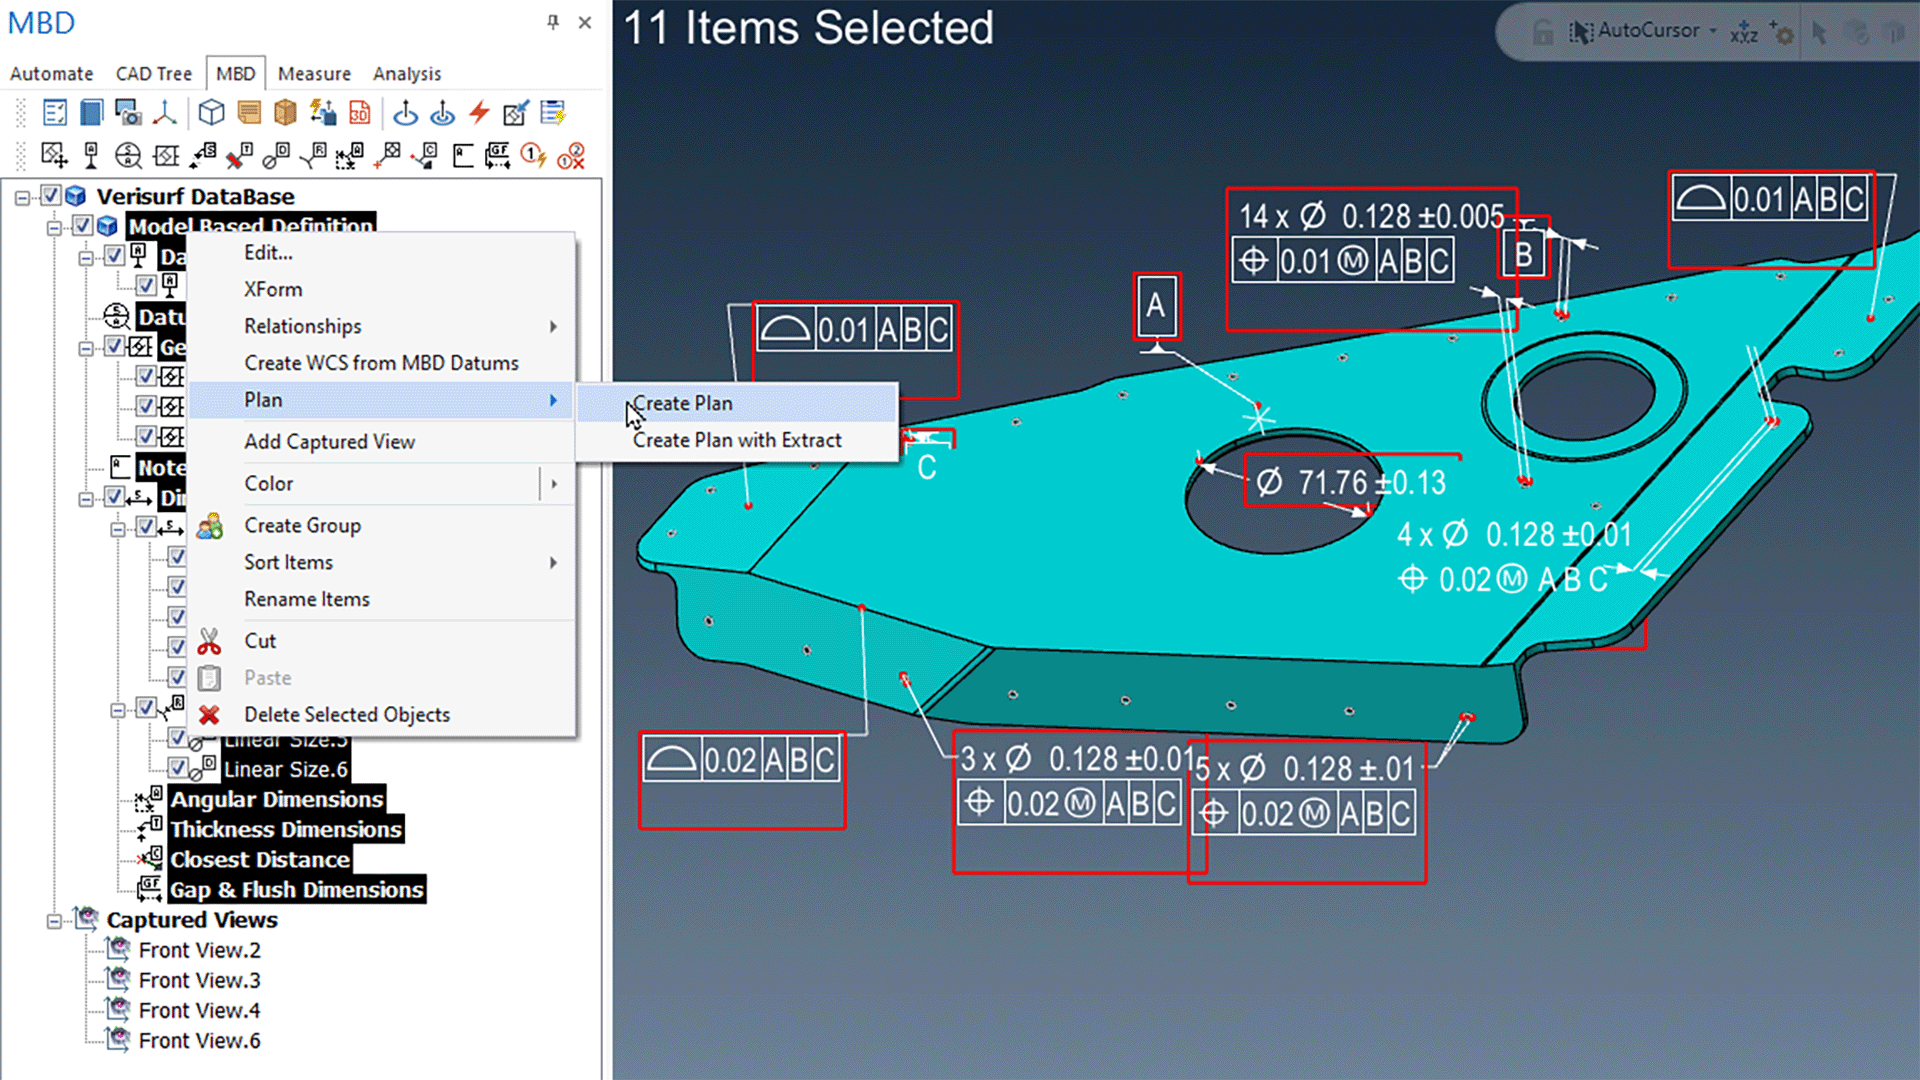Click the red lightning bolt icon
1920x1080 pixels.
[x=479, y=113]
